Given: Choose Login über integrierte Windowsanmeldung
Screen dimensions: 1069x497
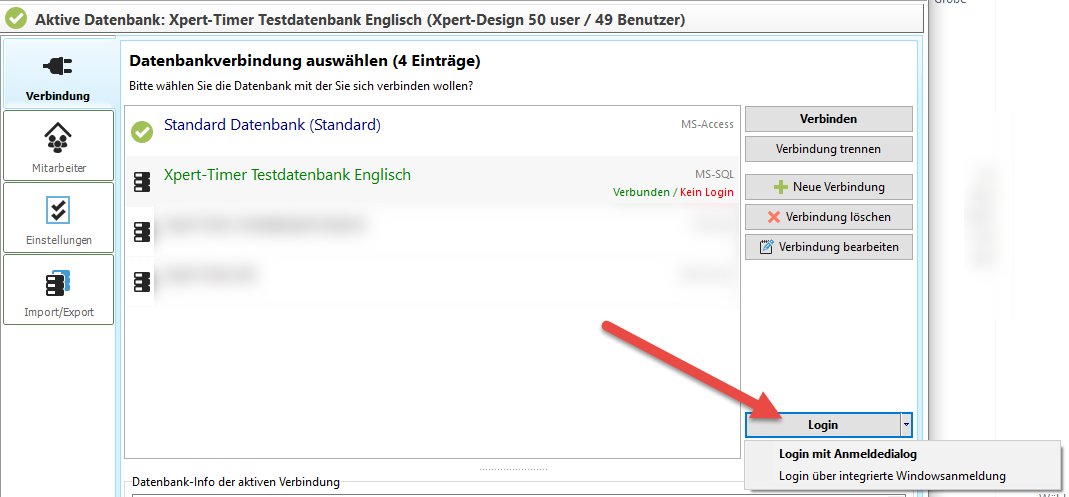Looking at the screenshot, I should tap(892, 476).
